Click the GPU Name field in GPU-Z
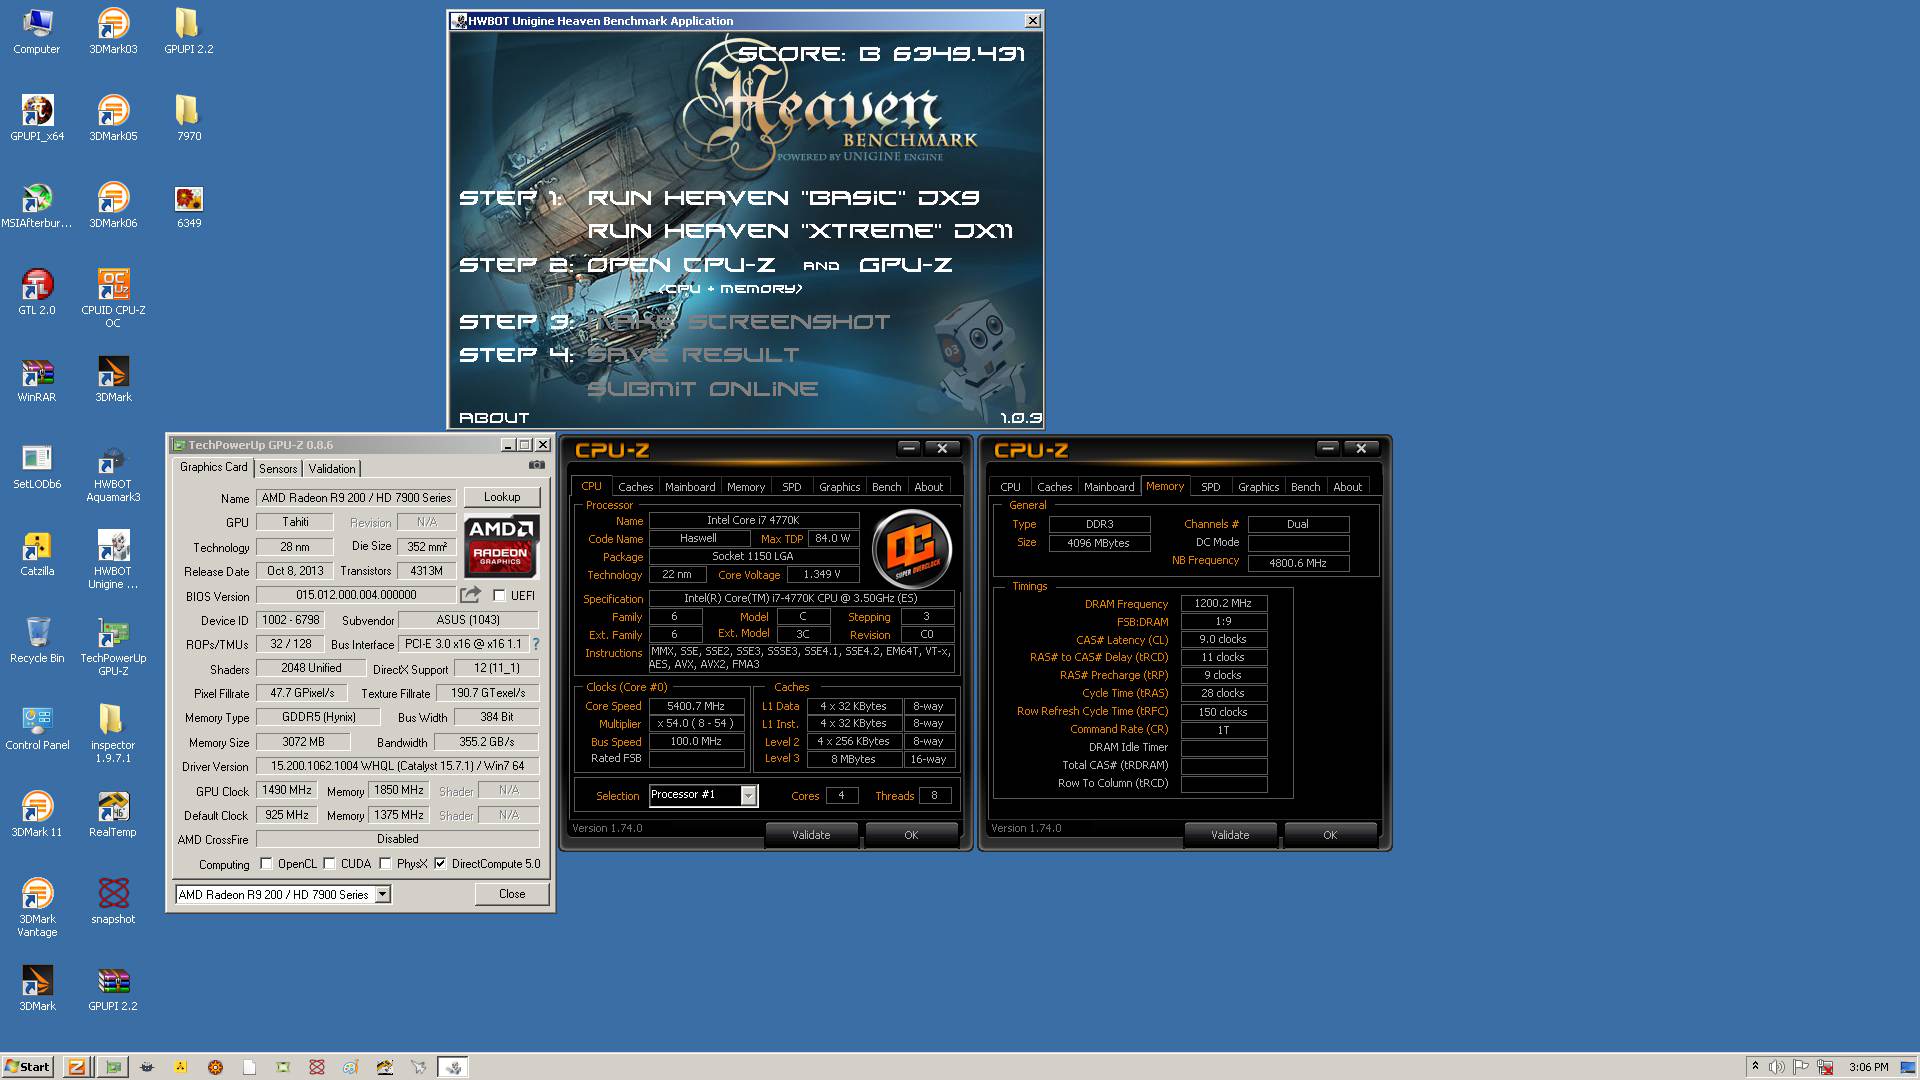Viewport: 1920px width, 1080px height. coord(357,498)
